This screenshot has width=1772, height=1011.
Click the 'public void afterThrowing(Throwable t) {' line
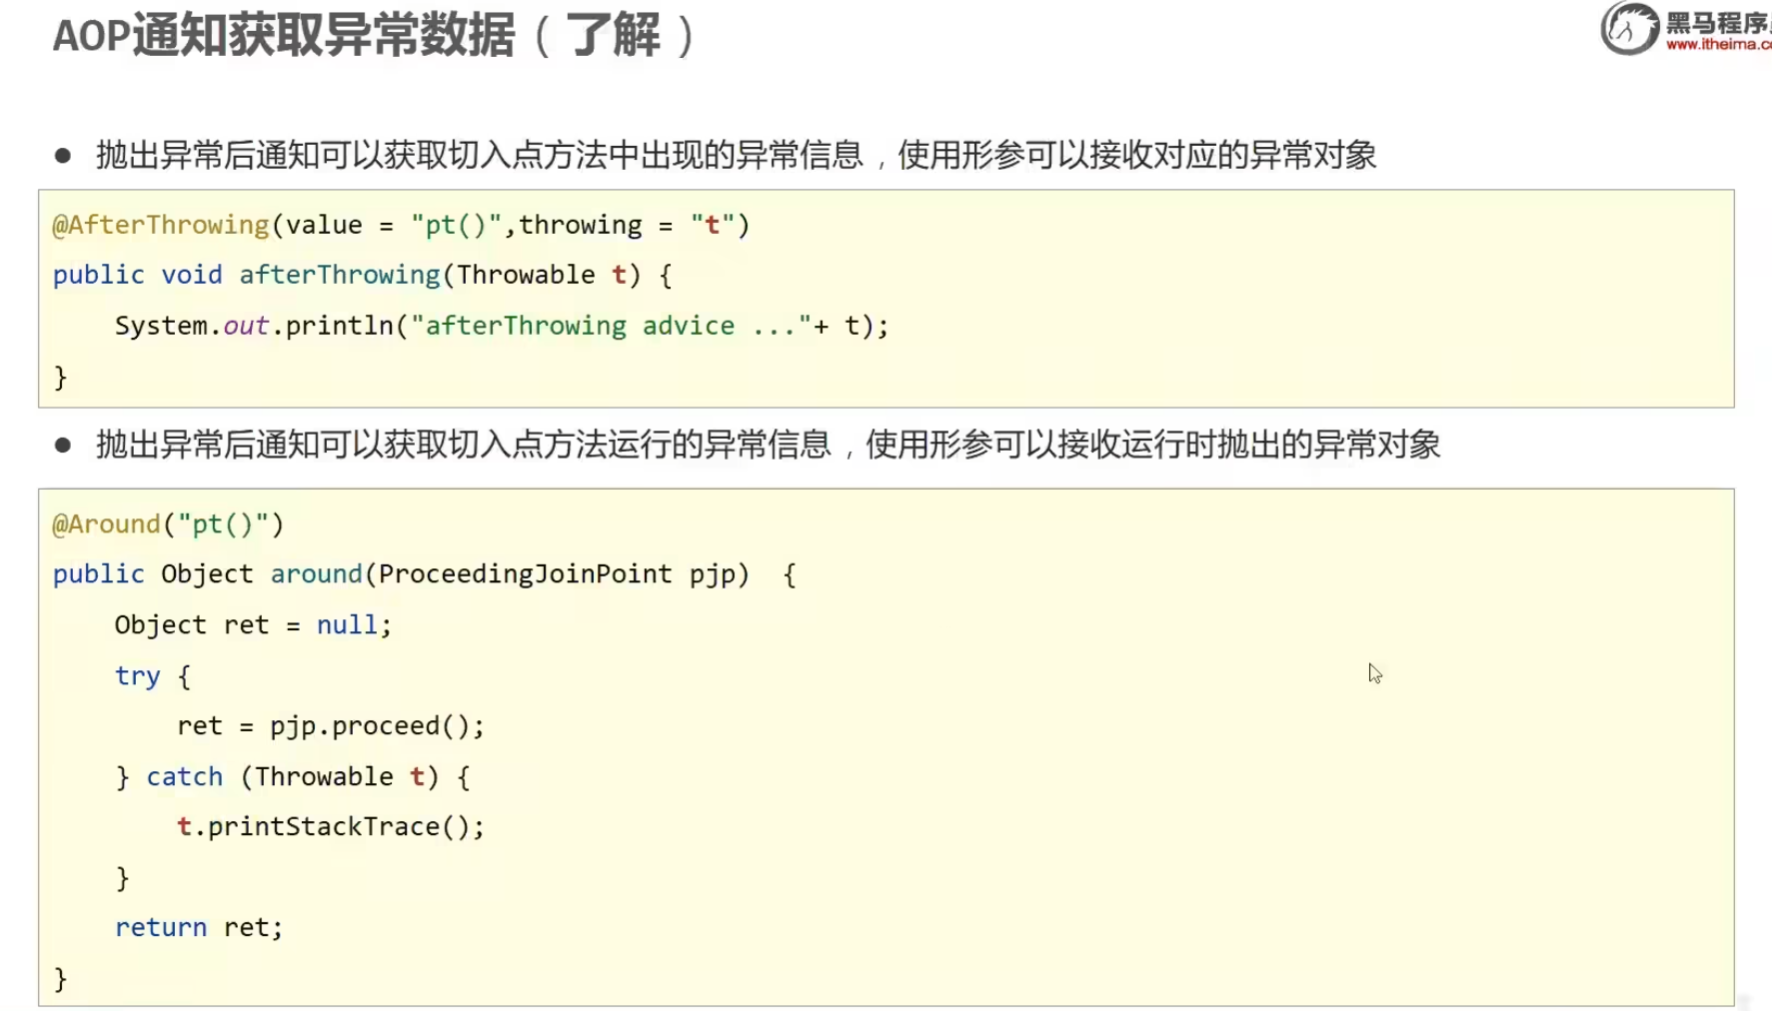point(362,275)
